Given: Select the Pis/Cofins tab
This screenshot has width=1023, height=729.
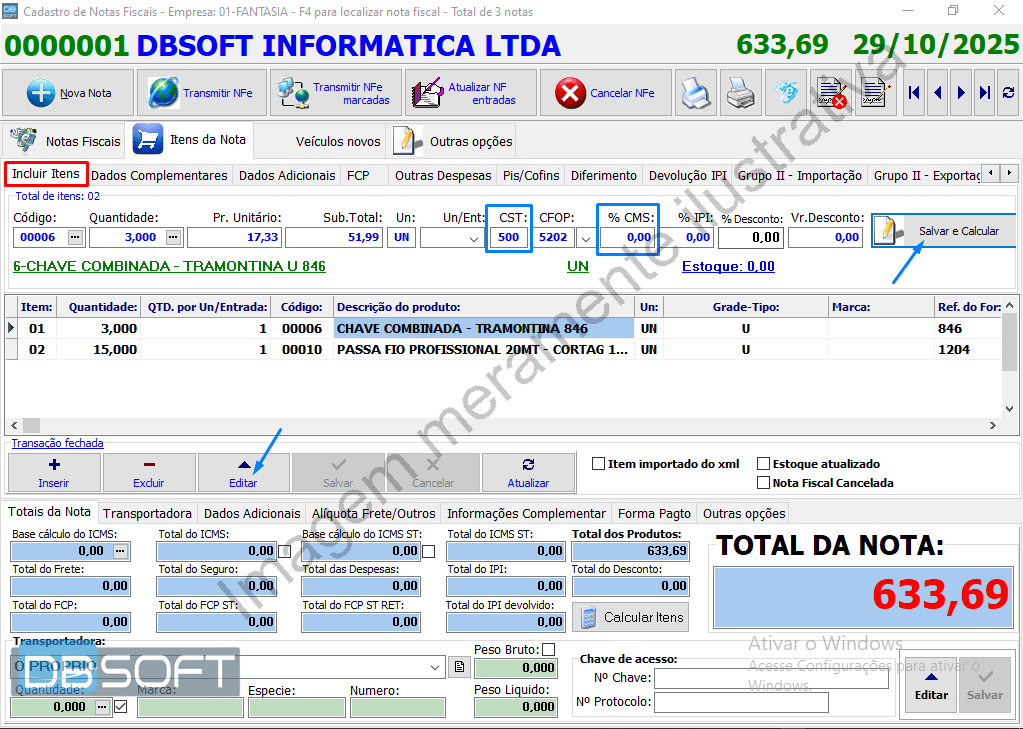Looking at the screenshot, I should click(x=530, y=174).
